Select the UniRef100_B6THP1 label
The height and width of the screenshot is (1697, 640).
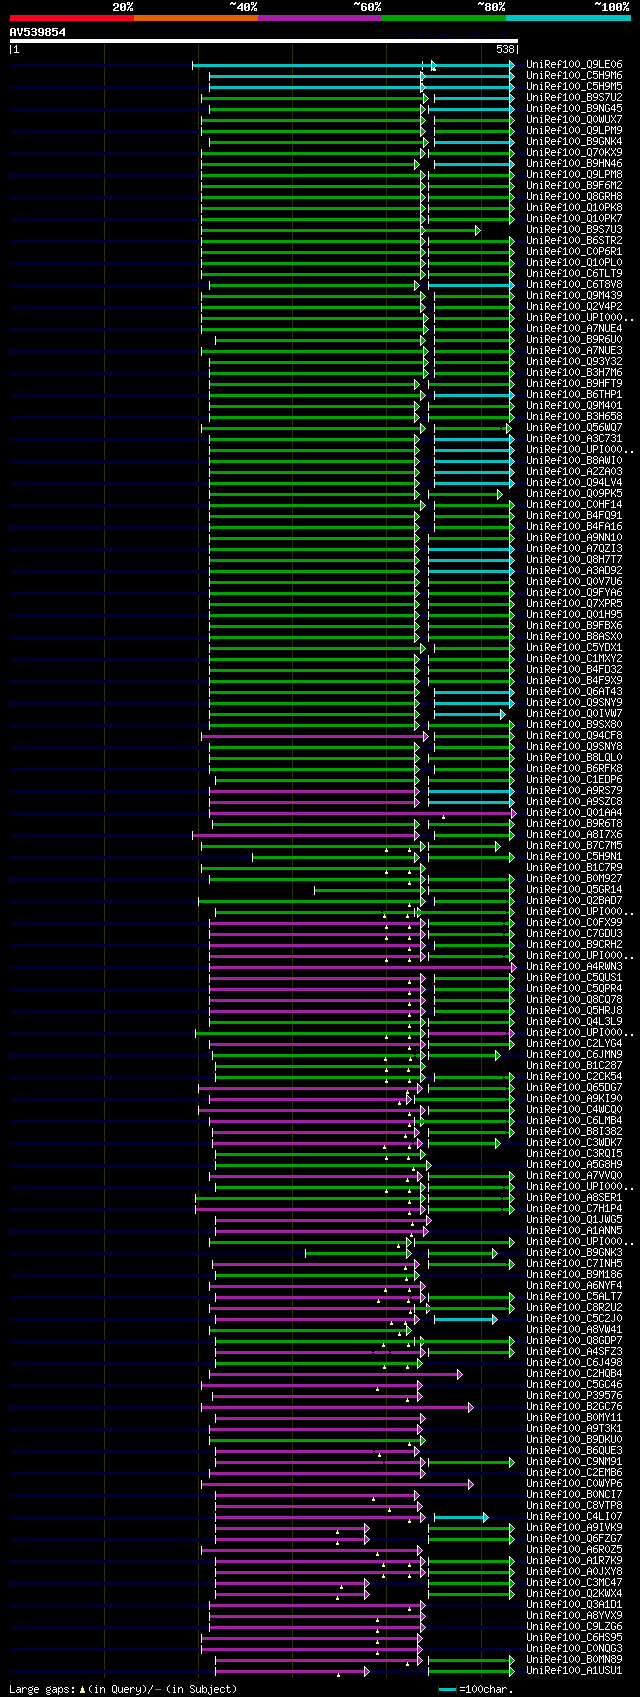coord(574,395)
